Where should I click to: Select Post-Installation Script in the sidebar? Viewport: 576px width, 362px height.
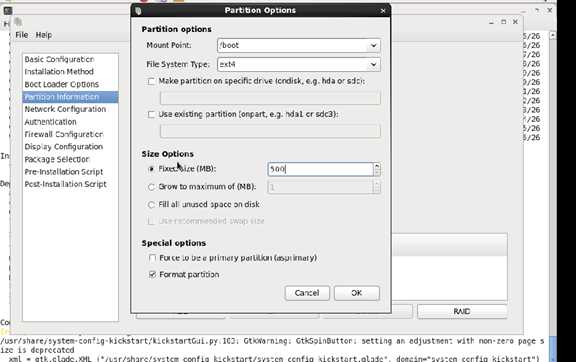click(x=65, y=184)
